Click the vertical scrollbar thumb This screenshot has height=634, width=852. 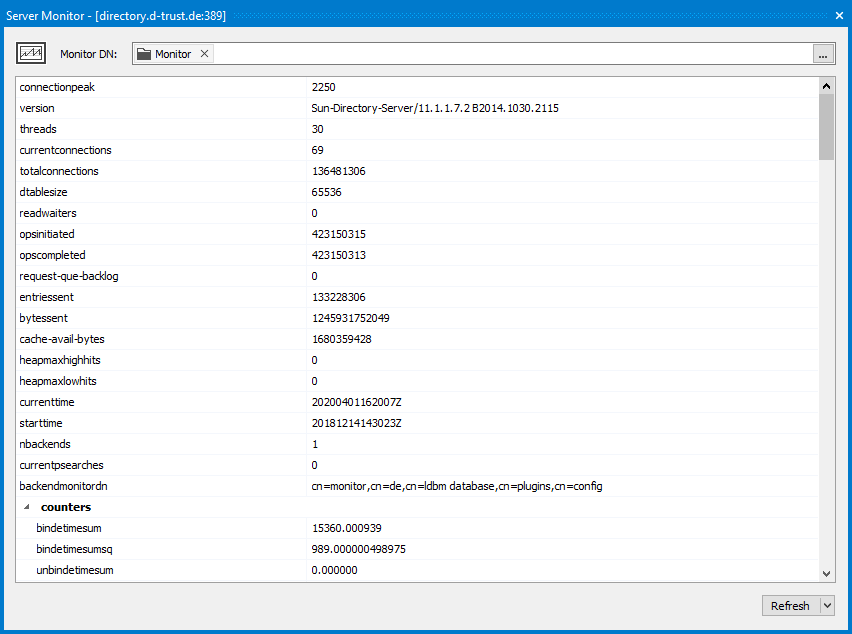point(827,125)
